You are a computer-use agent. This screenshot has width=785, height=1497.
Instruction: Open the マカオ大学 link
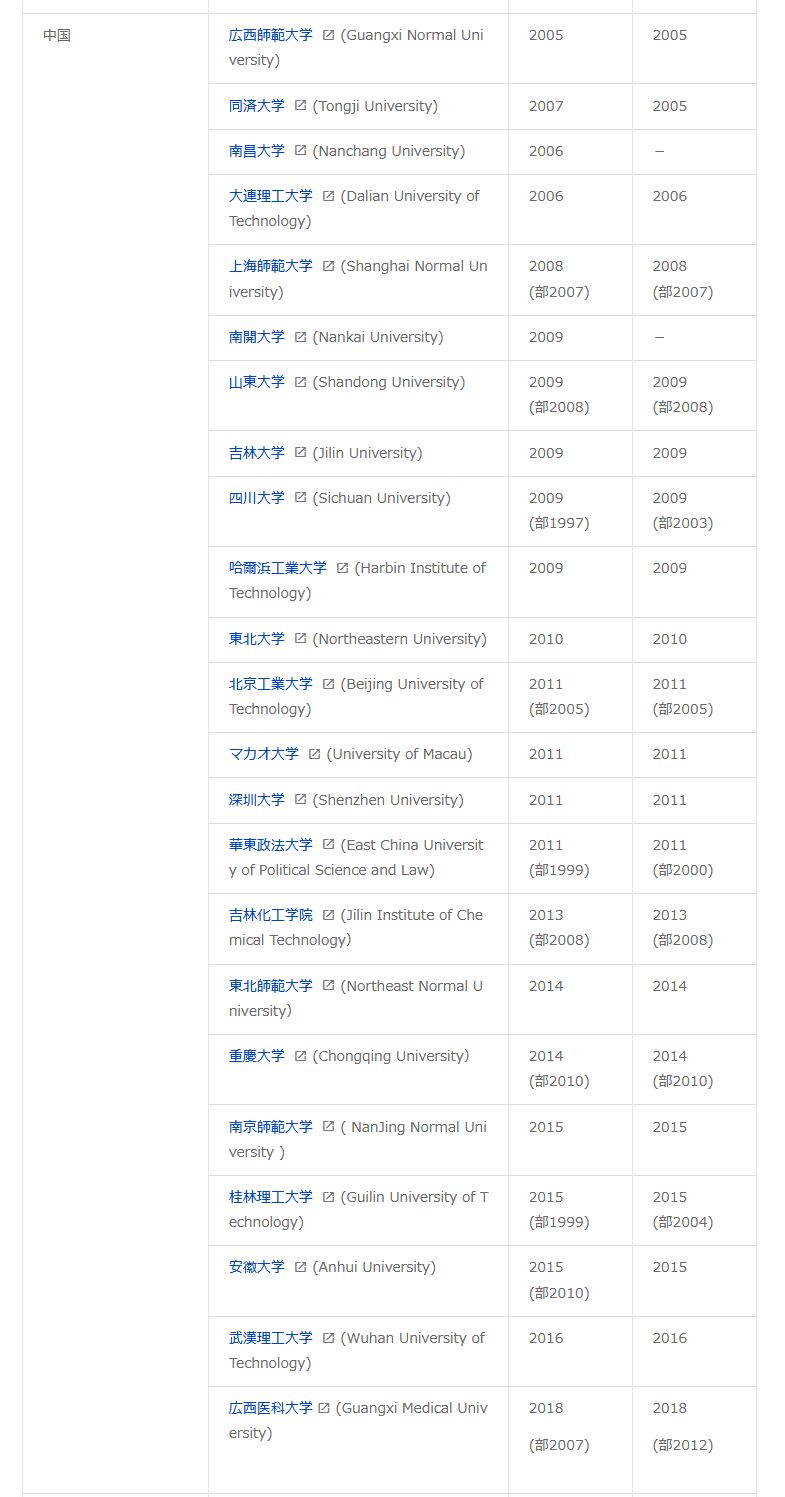coord(263,754)
